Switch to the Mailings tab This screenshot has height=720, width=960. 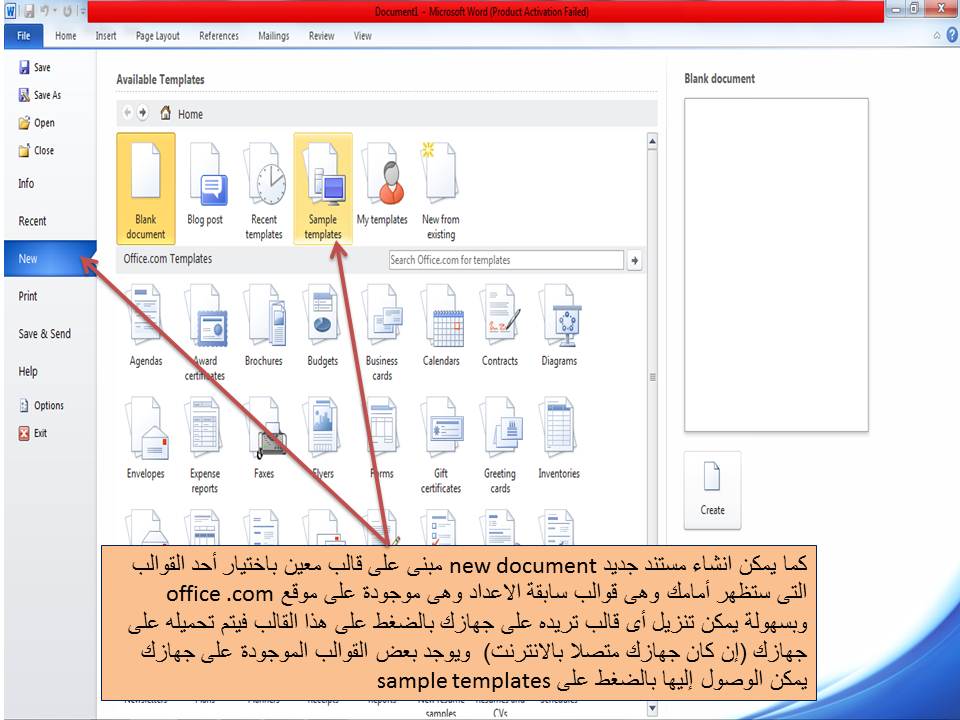(x=274, y=36)
